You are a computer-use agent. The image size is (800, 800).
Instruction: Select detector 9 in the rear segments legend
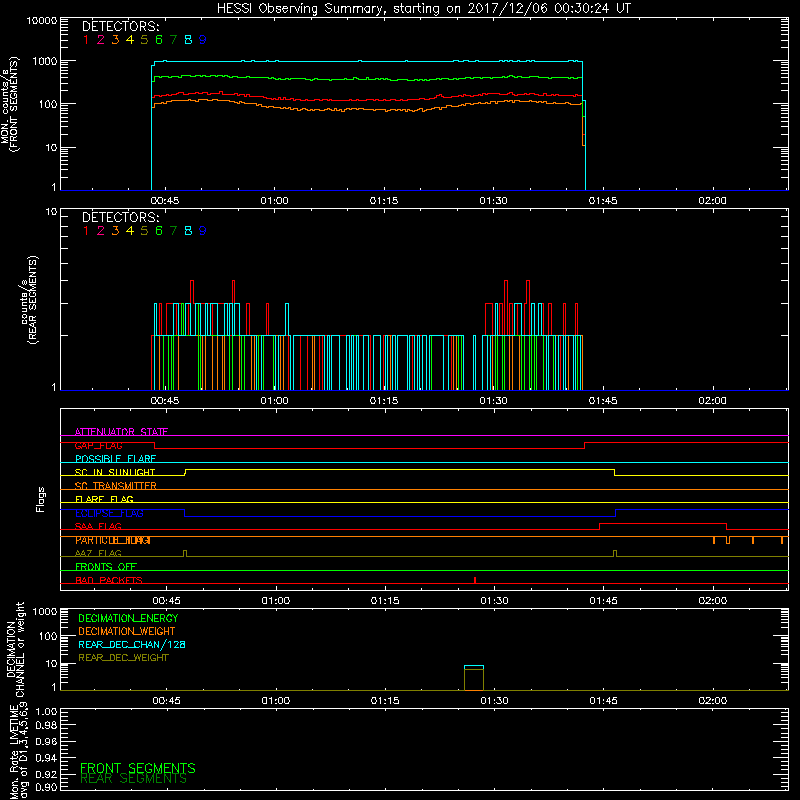[202, 231]
